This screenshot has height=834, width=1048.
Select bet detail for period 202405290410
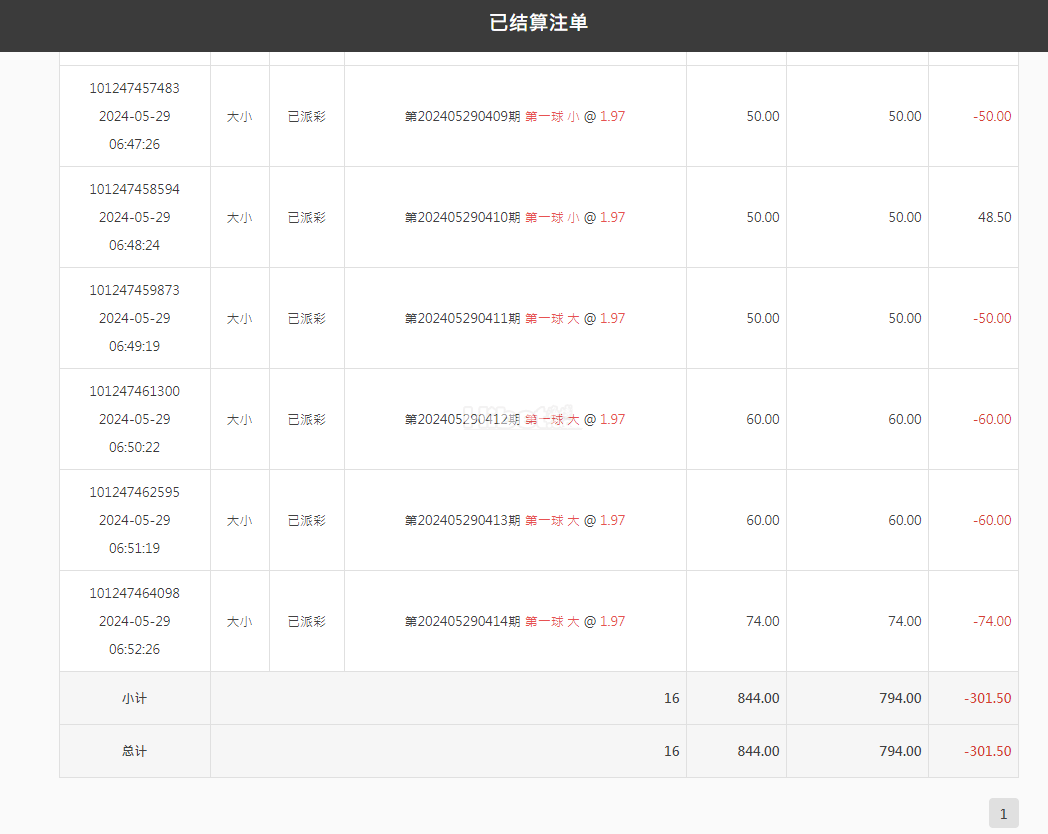(515, 217)
